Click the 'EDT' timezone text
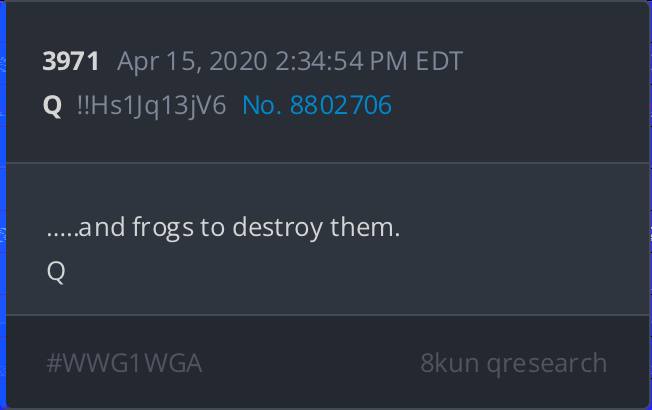Screen dimensions: 652x410 click(439, 62)
